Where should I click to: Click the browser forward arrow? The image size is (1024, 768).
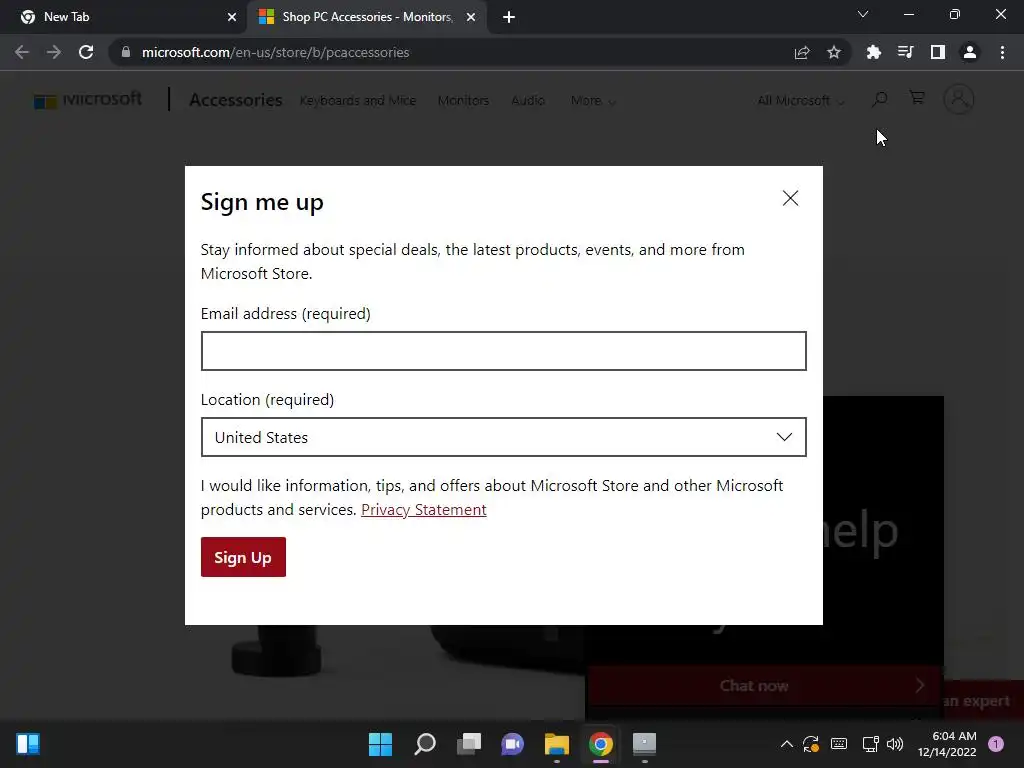pyautogui.click(x=54, y=52)
